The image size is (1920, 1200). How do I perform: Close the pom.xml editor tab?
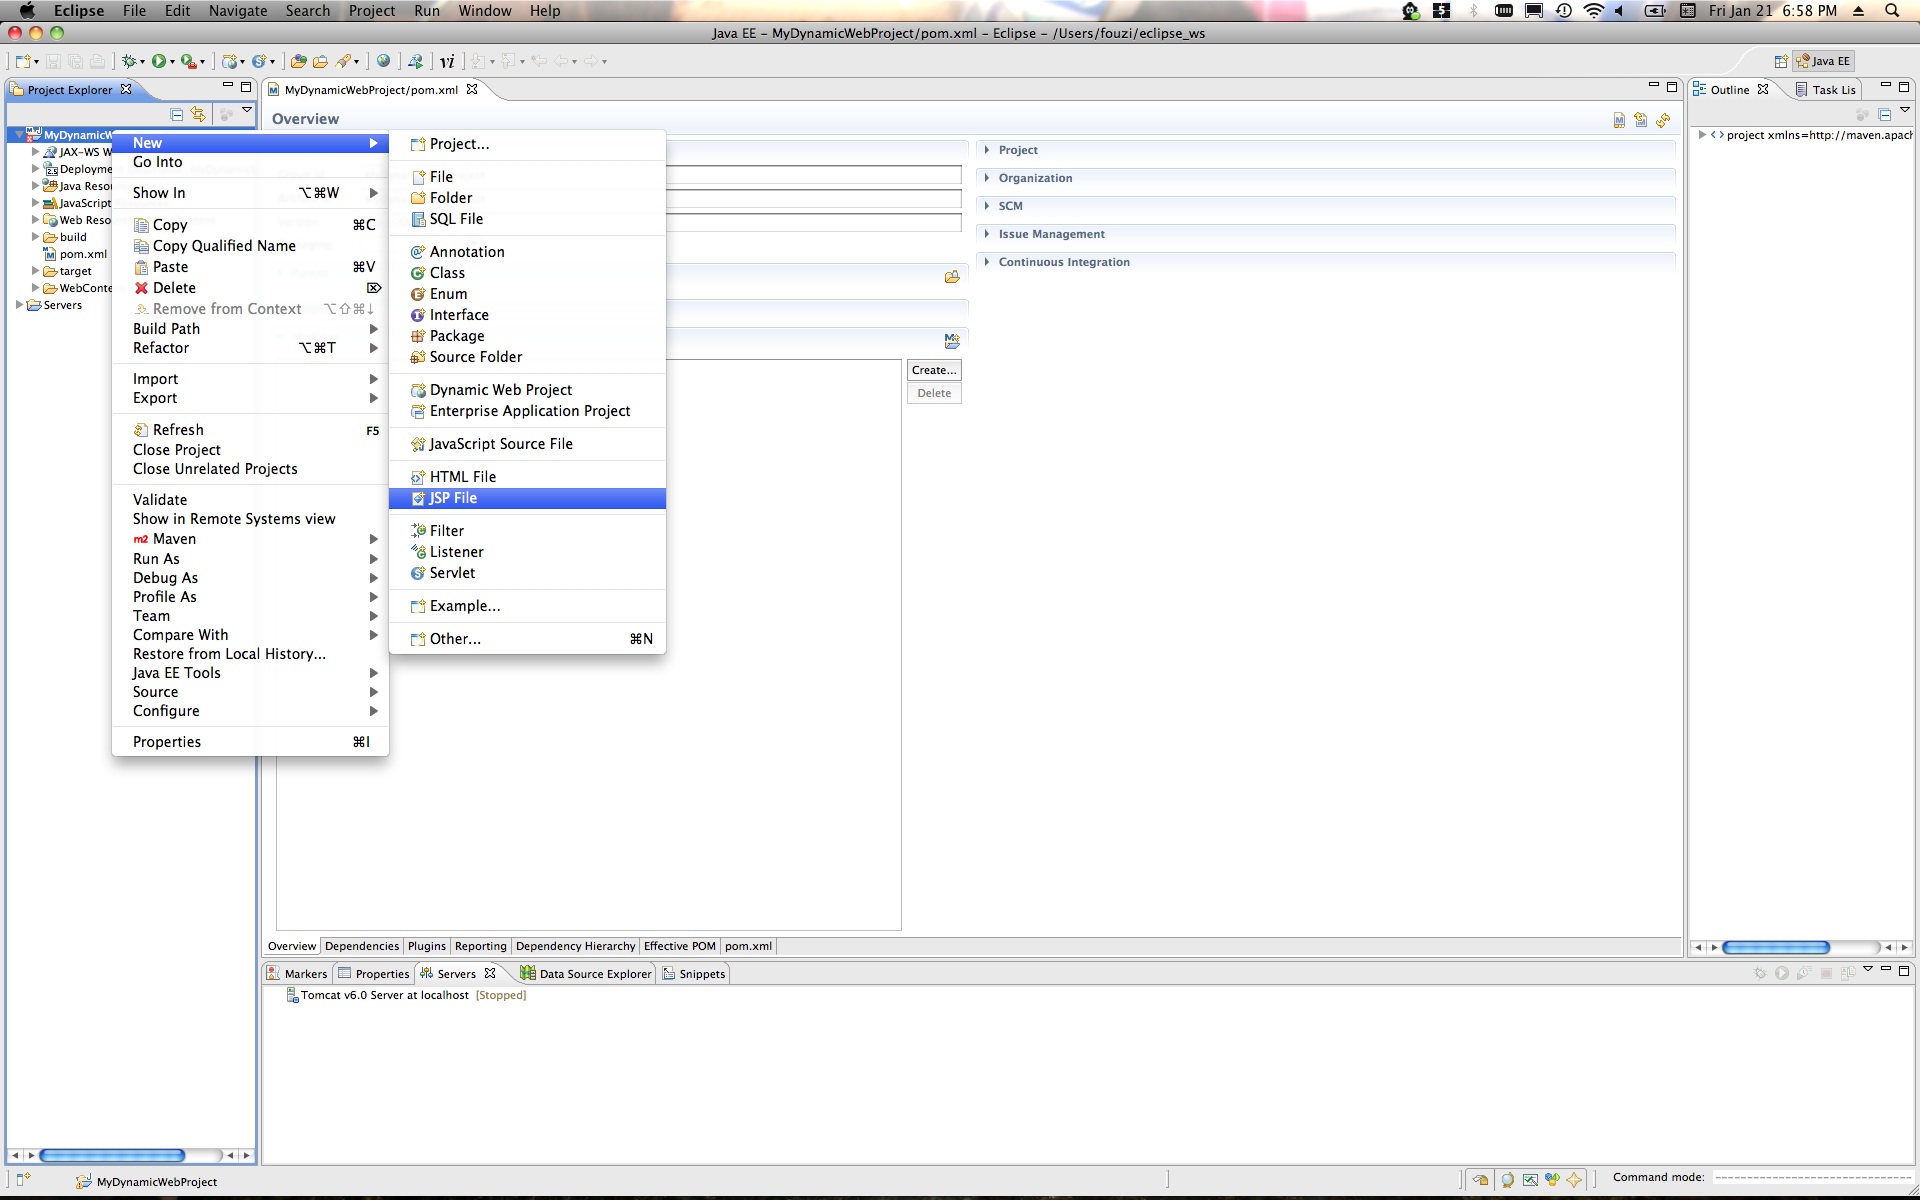(x=472, y=89)
